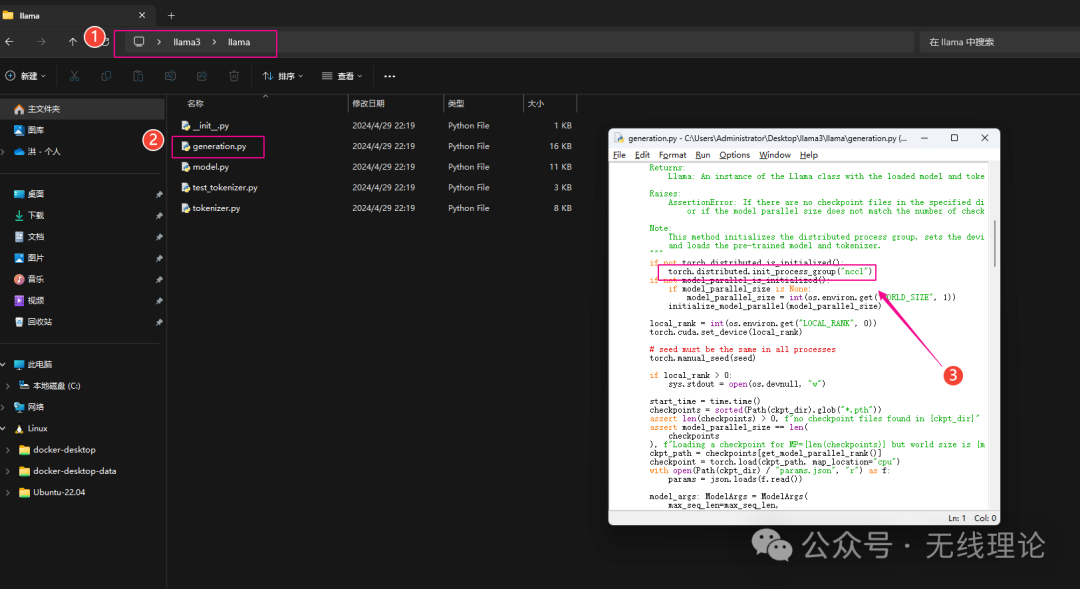This screenshot has width=1080, height=589.
Task: Click the pin icon next to 回收站
Action: 159,322
